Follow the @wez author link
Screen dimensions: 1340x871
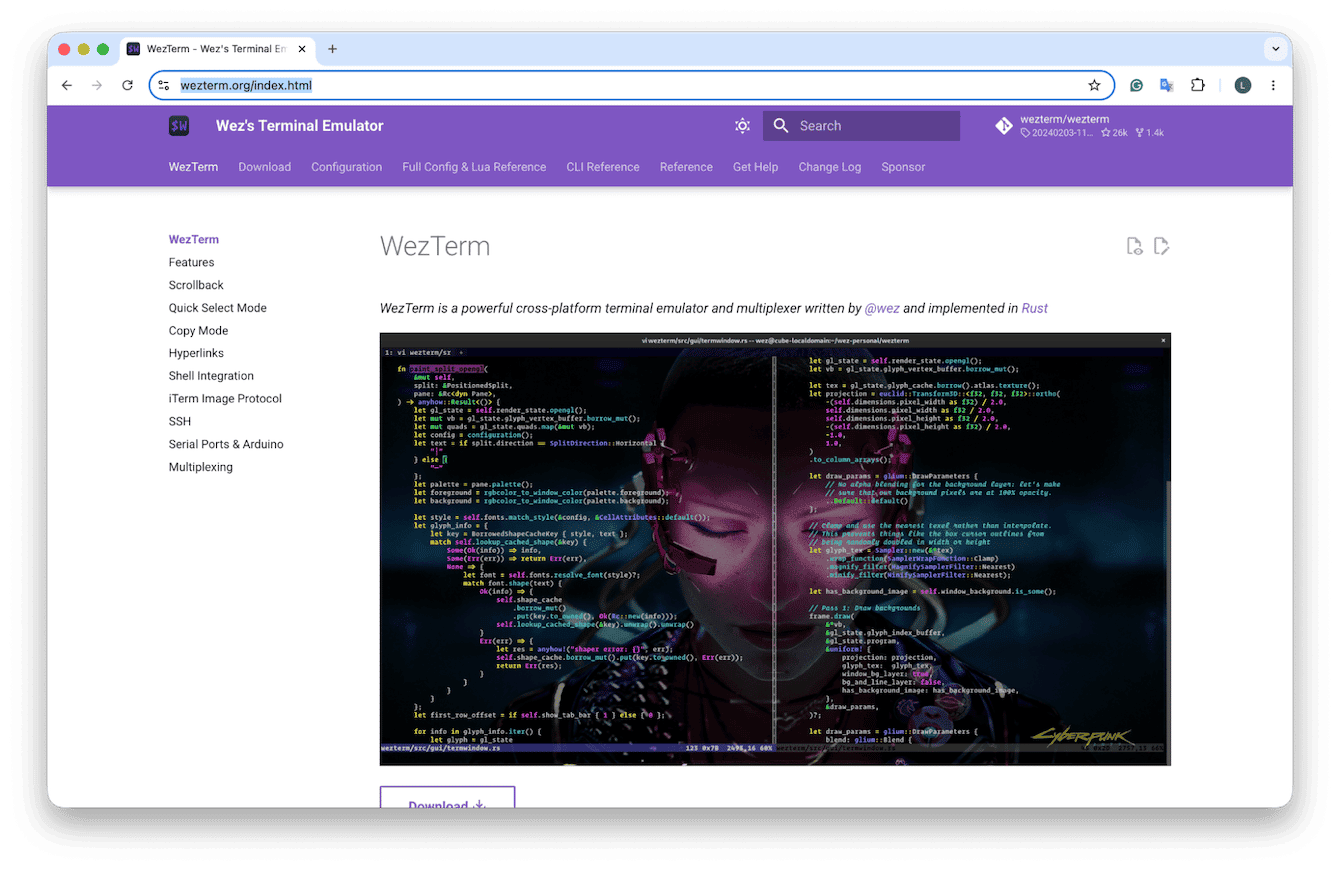[x=882, y=309]
